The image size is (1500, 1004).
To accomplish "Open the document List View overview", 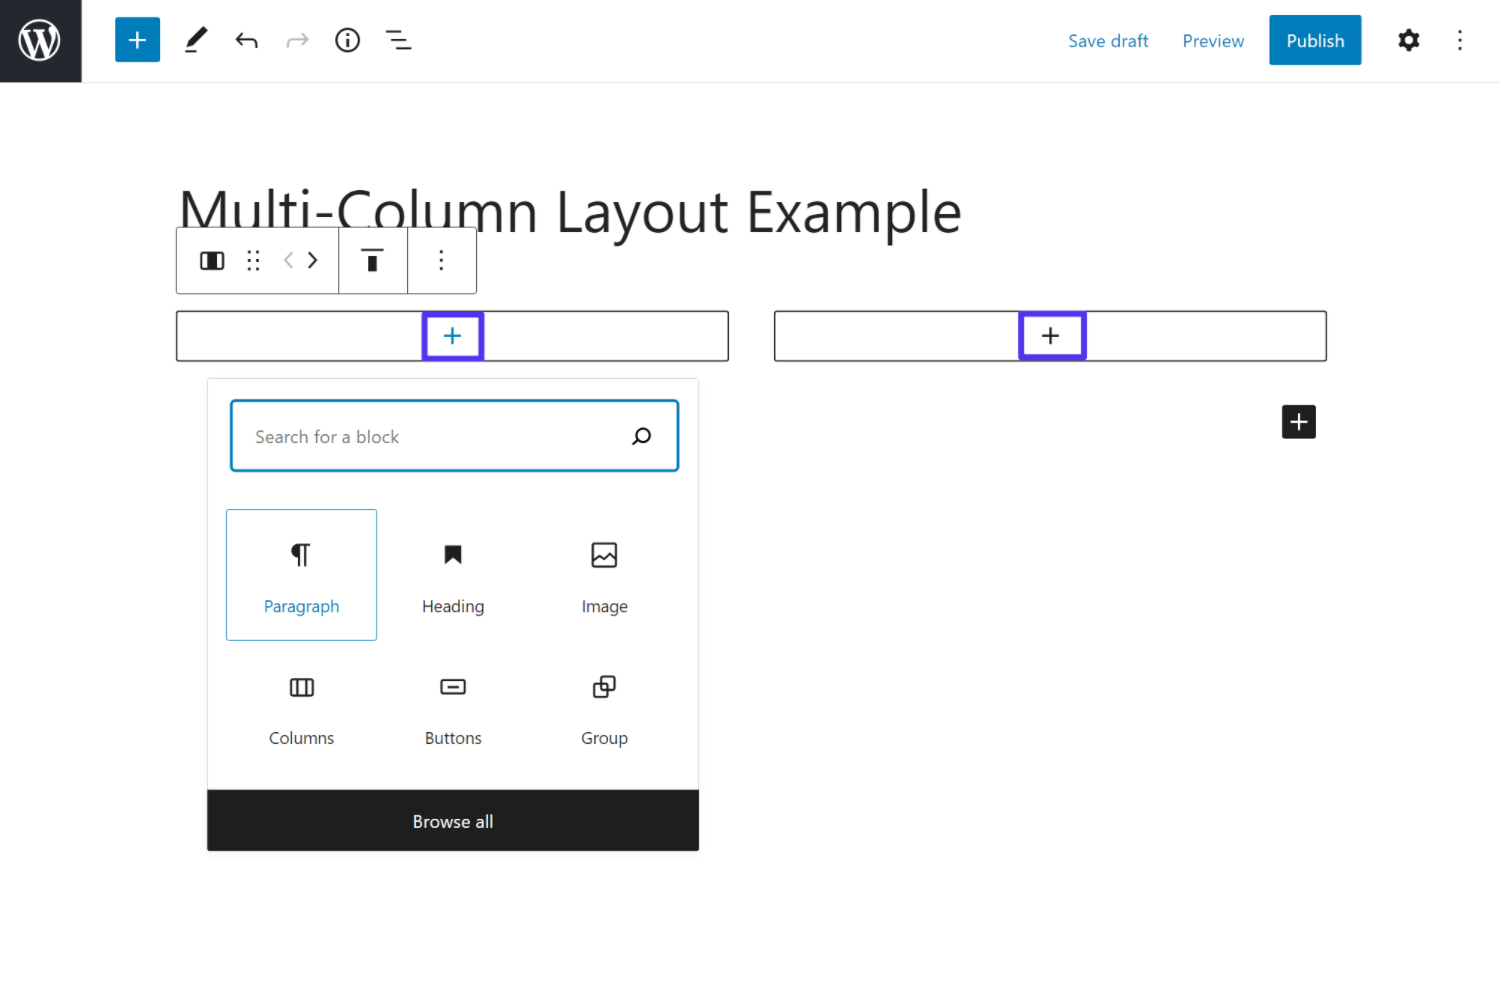I will tap(398, 40).
